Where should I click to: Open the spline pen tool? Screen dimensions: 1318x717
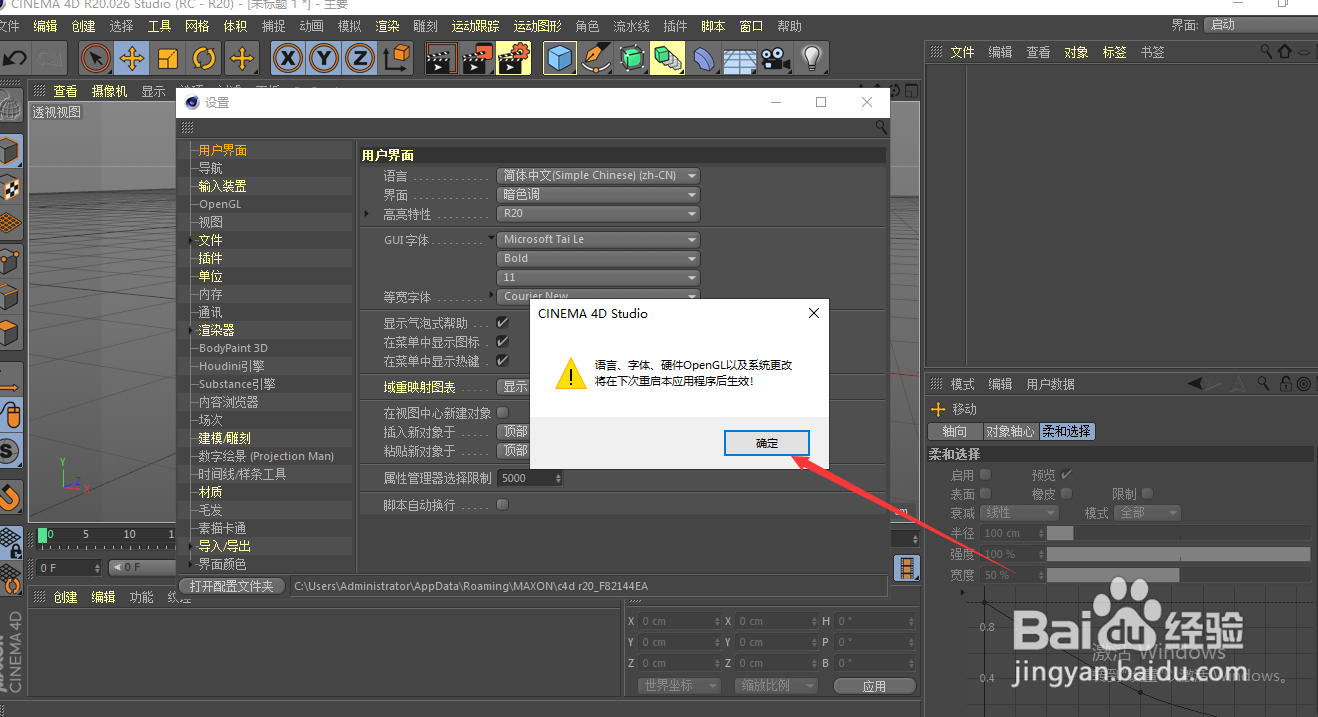596,59
